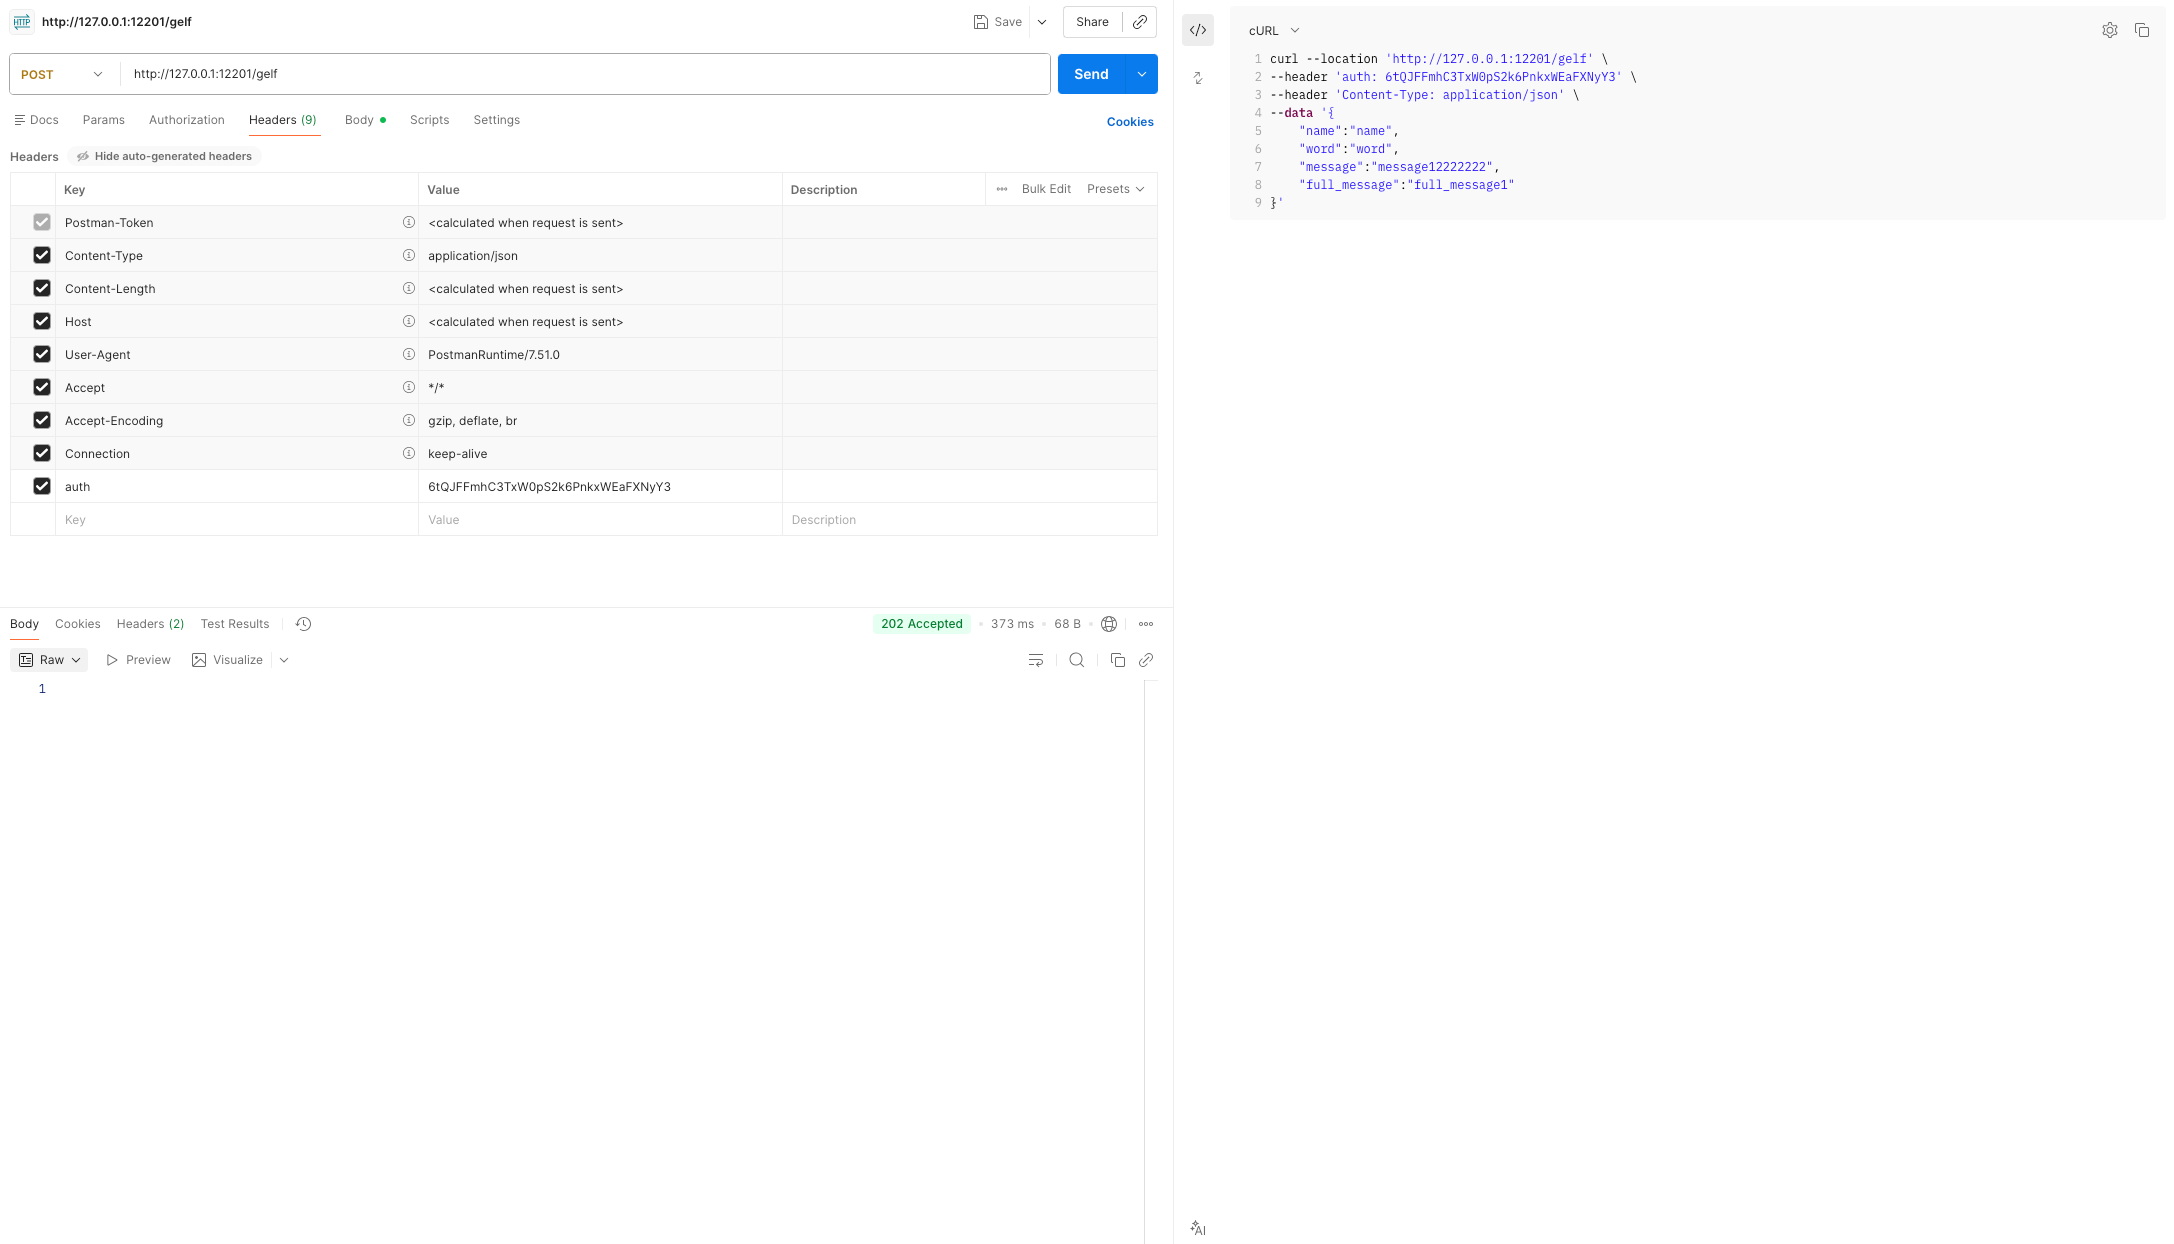Click the copy request link icon

coord(1139,22)
